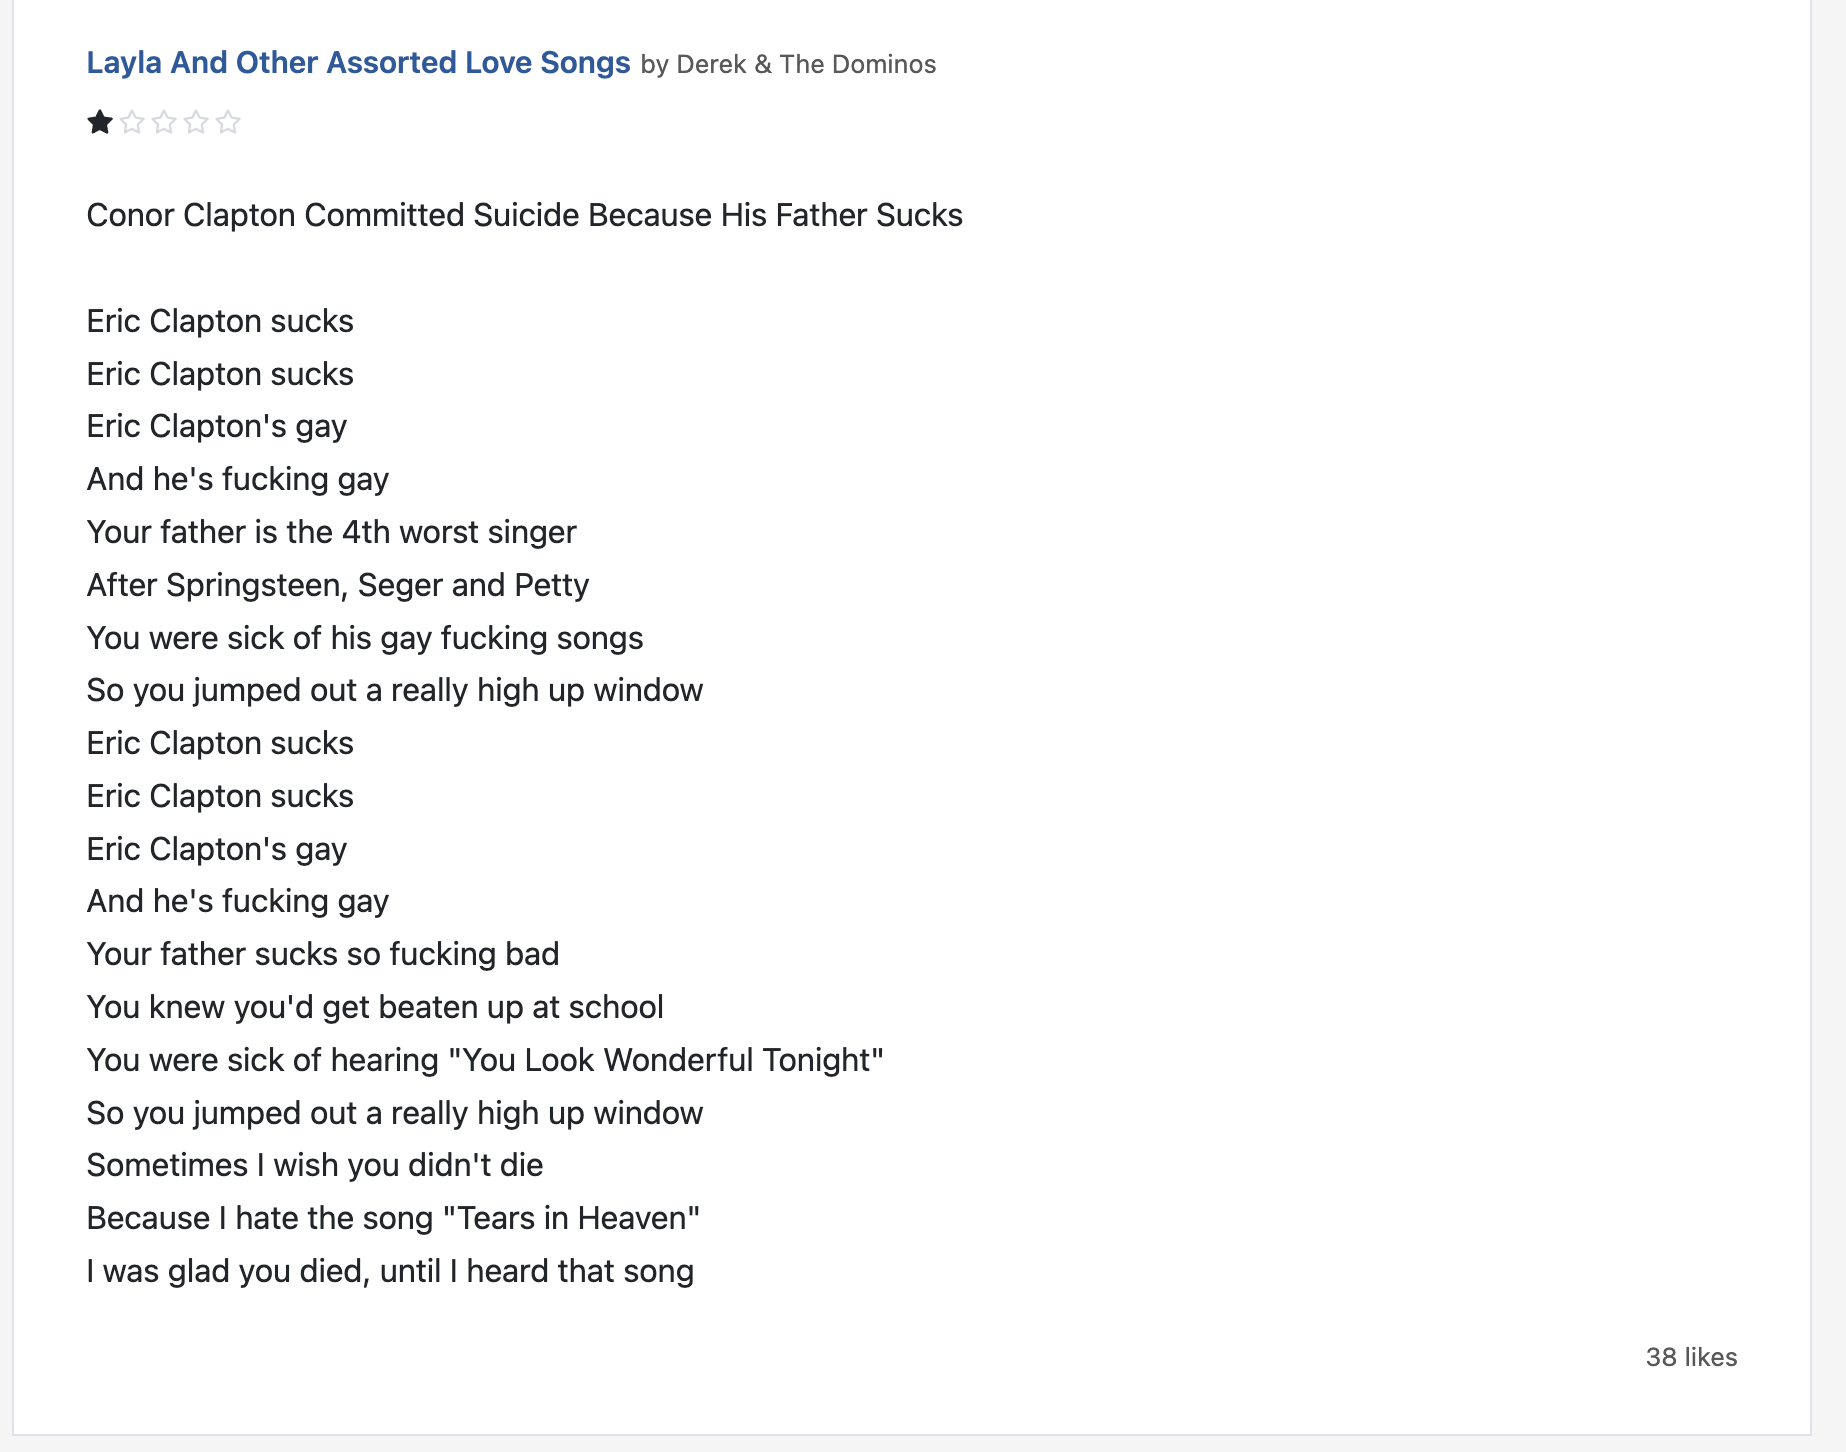Set rating using the second star

(x=132, y=122)
